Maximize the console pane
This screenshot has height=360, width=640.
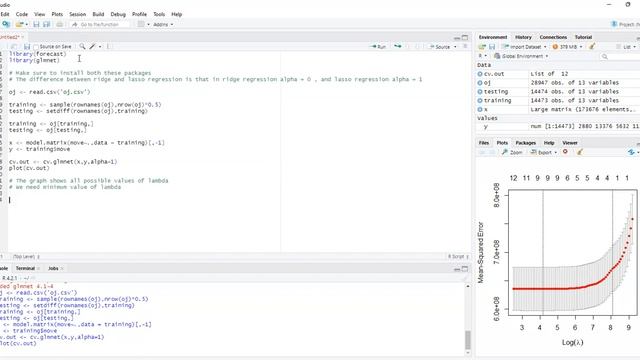coord(465,269)
